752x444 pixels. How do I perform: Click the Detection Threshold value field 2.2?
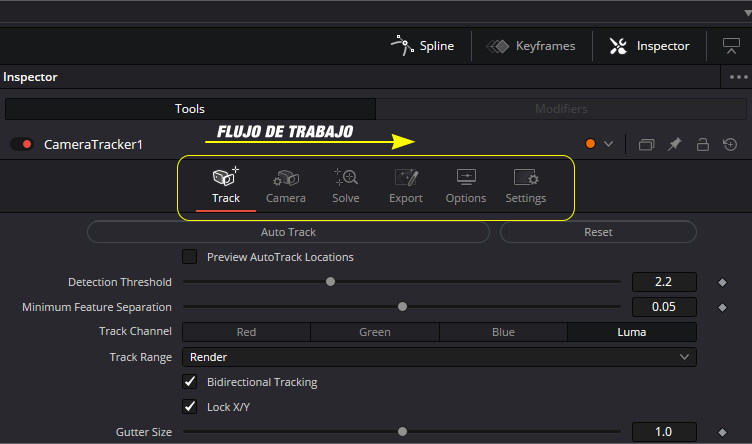coord(664,282)
